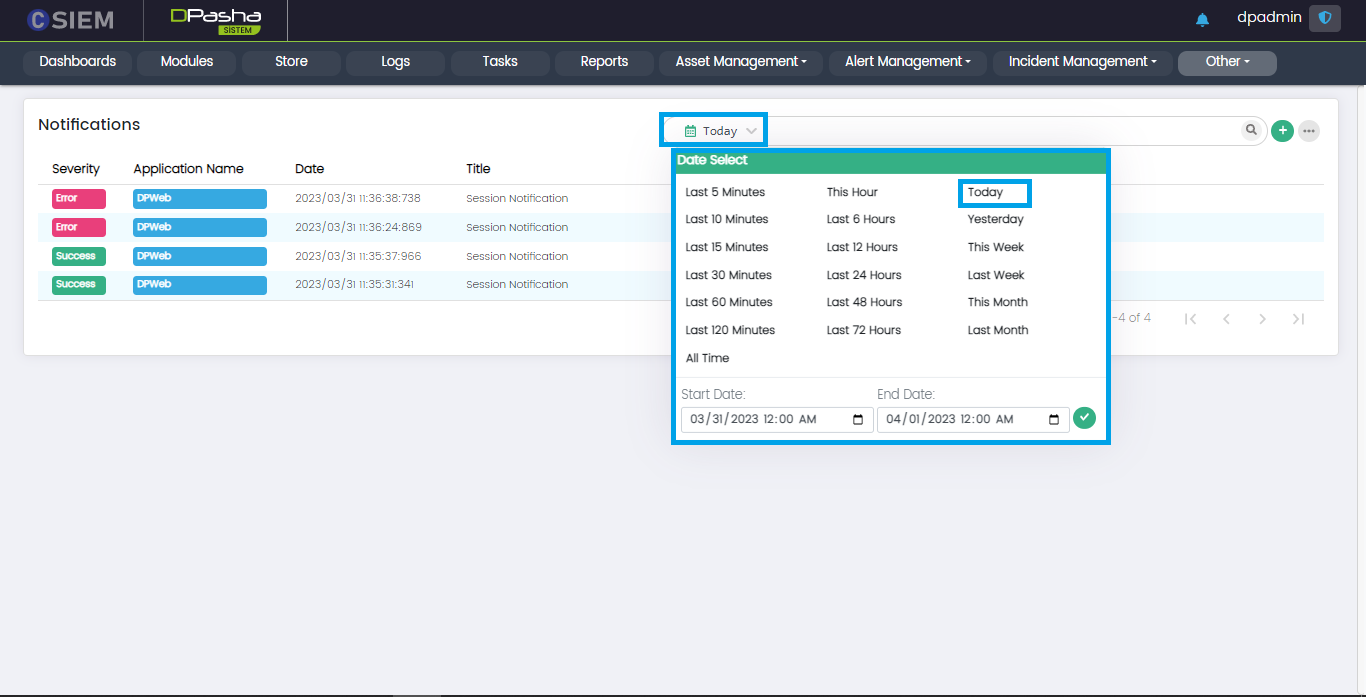The image size is (1366, 697).
Task: Open the gray more options ellipsis
Action: 1308,131
